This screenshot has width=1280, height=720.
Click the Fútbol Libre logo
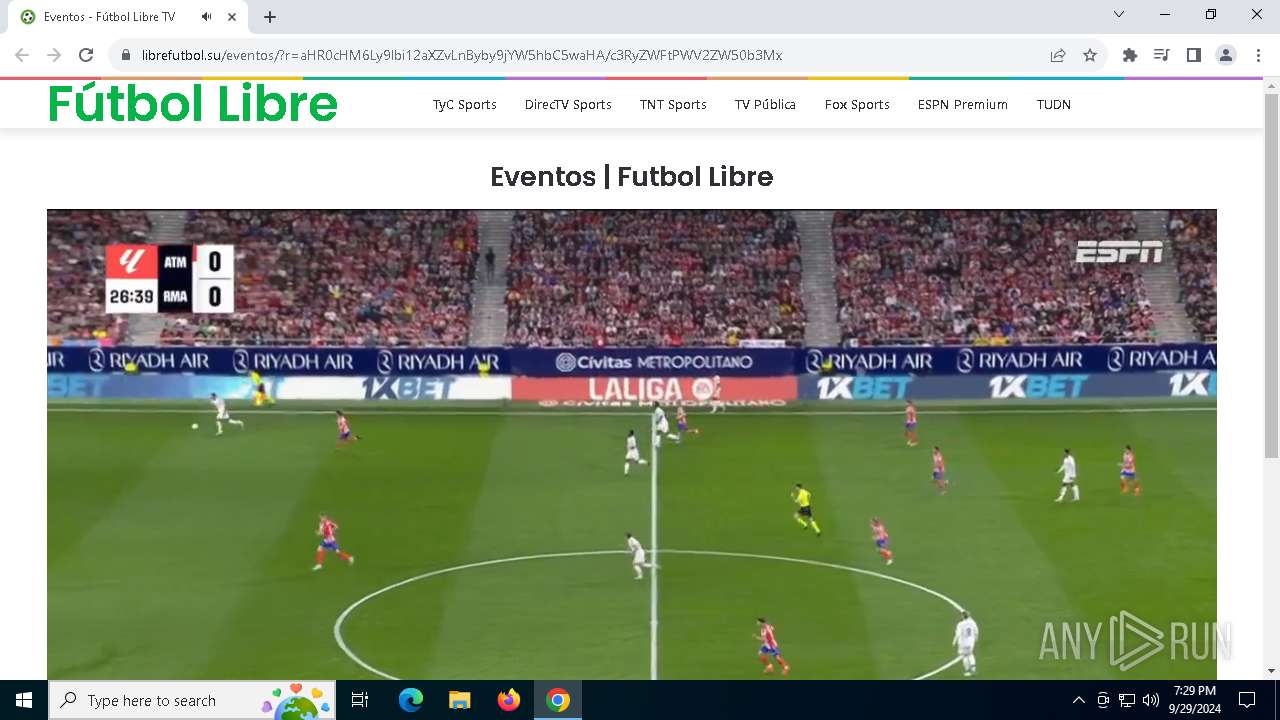pos(193,104)
